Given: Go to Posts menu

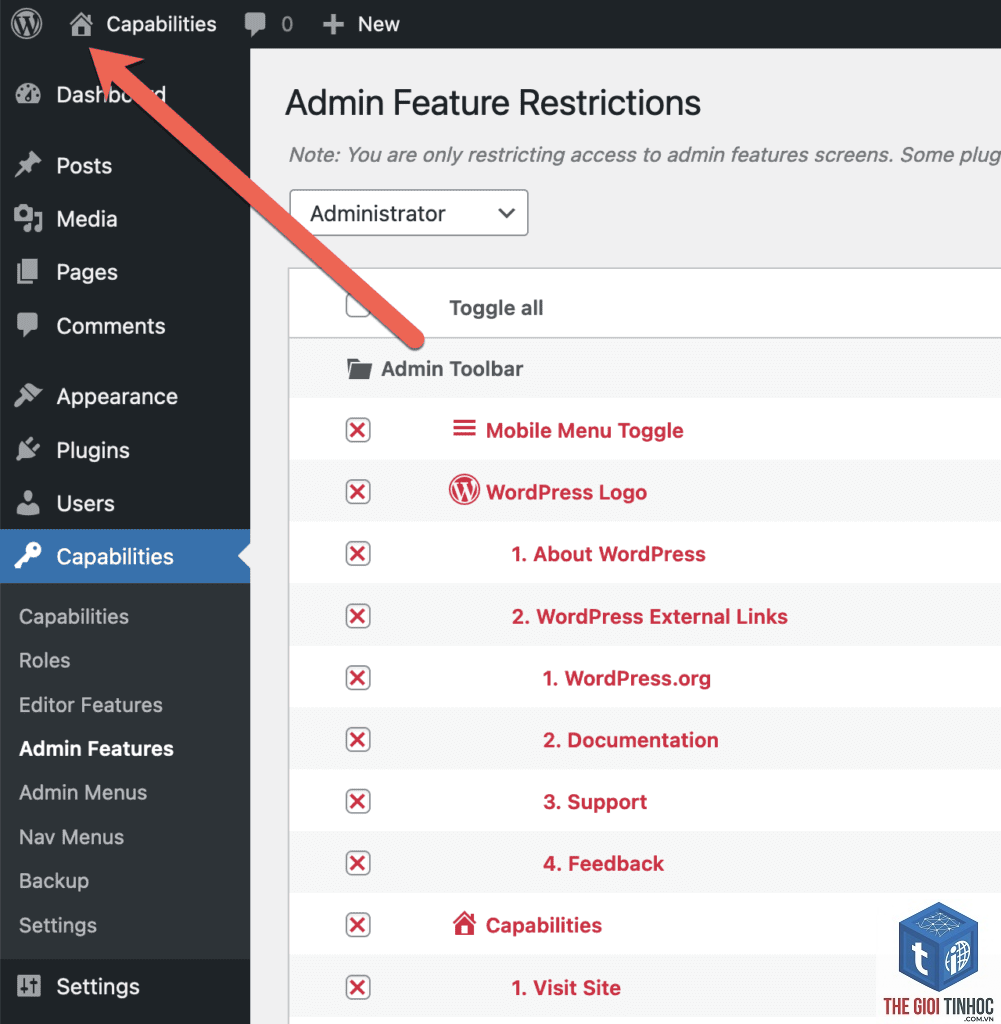Looking at the screenshot, I should click(x=84, y=166).
